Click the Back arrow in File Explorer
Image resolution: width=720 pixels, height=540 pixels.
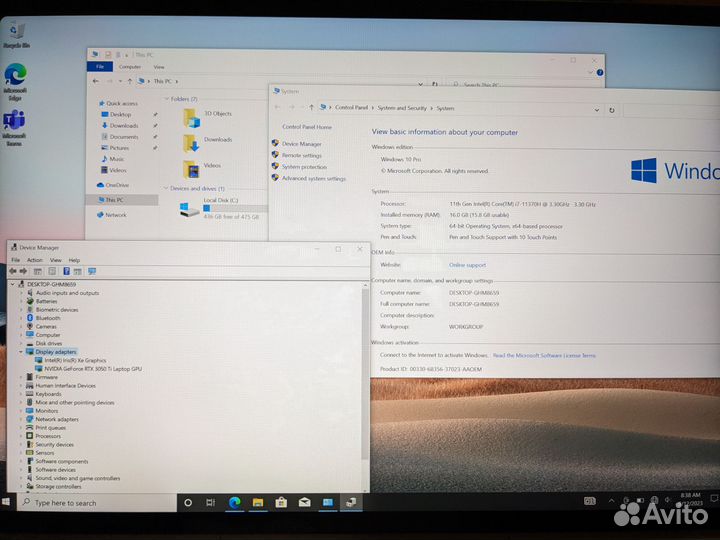(x=96, y=81)
